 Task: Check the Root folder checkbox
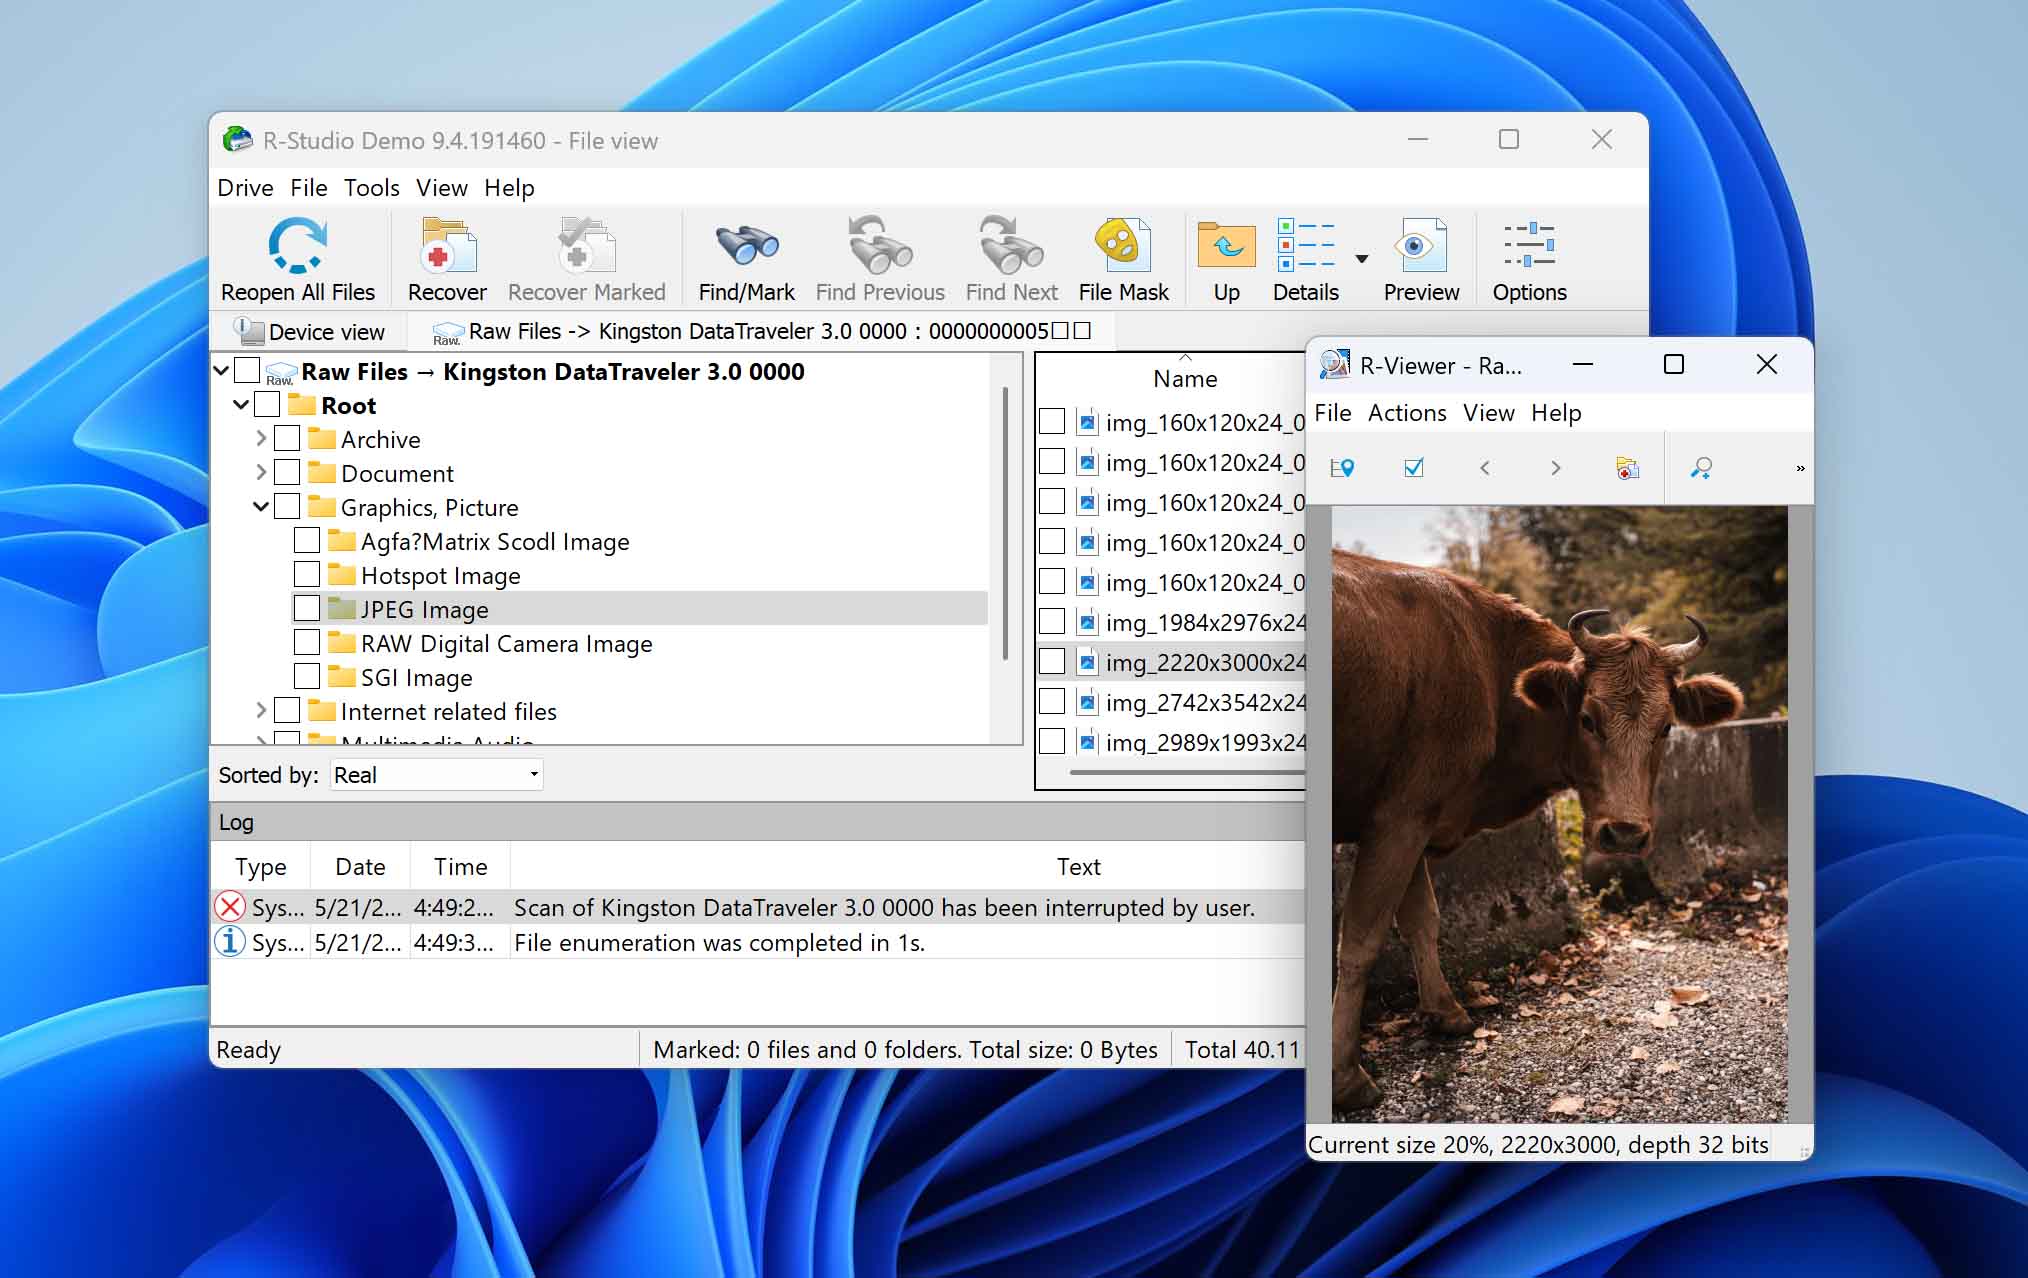[267, 405]
